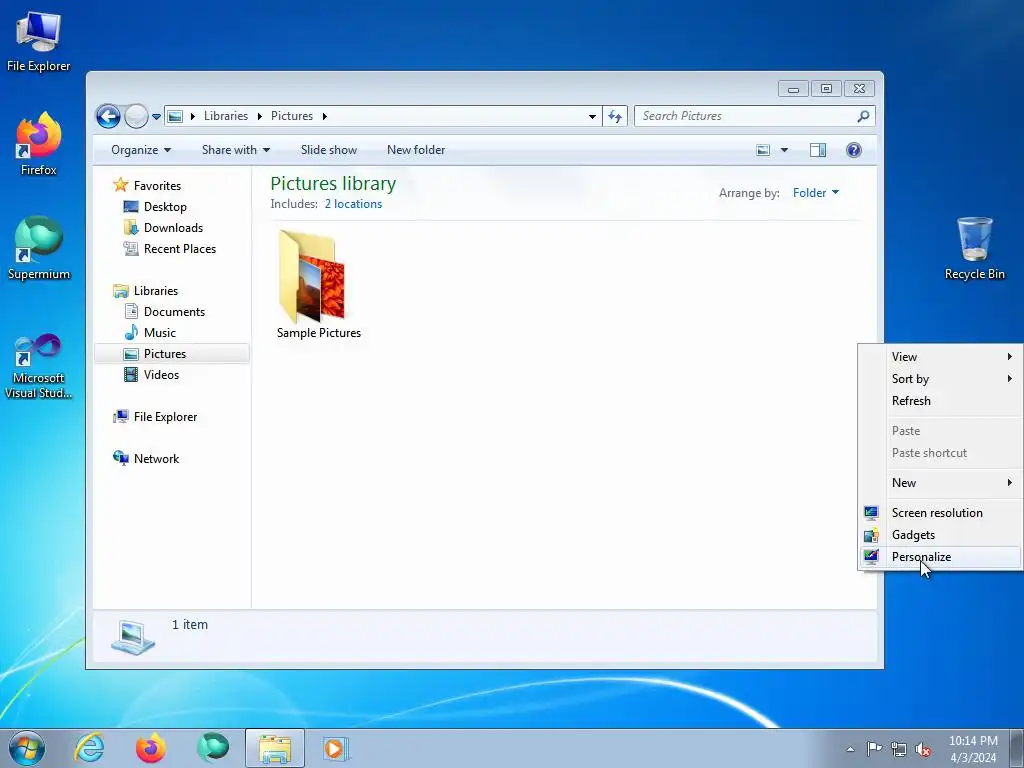The width and height of the screenshot is (1024, 768).
Task: Show hidden tray icons arrow
Action: click(x=850, y=749)
